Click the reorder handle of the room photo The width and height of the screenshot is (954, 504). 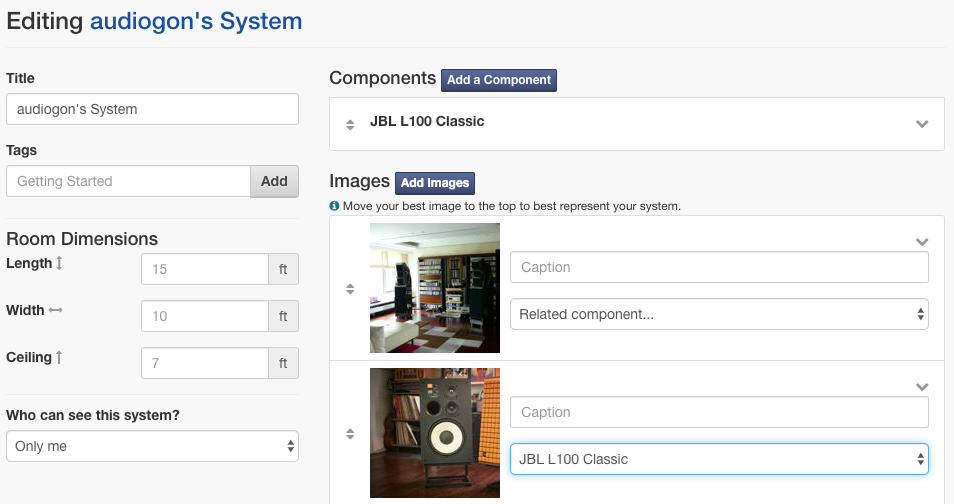(x=350, y=289)
